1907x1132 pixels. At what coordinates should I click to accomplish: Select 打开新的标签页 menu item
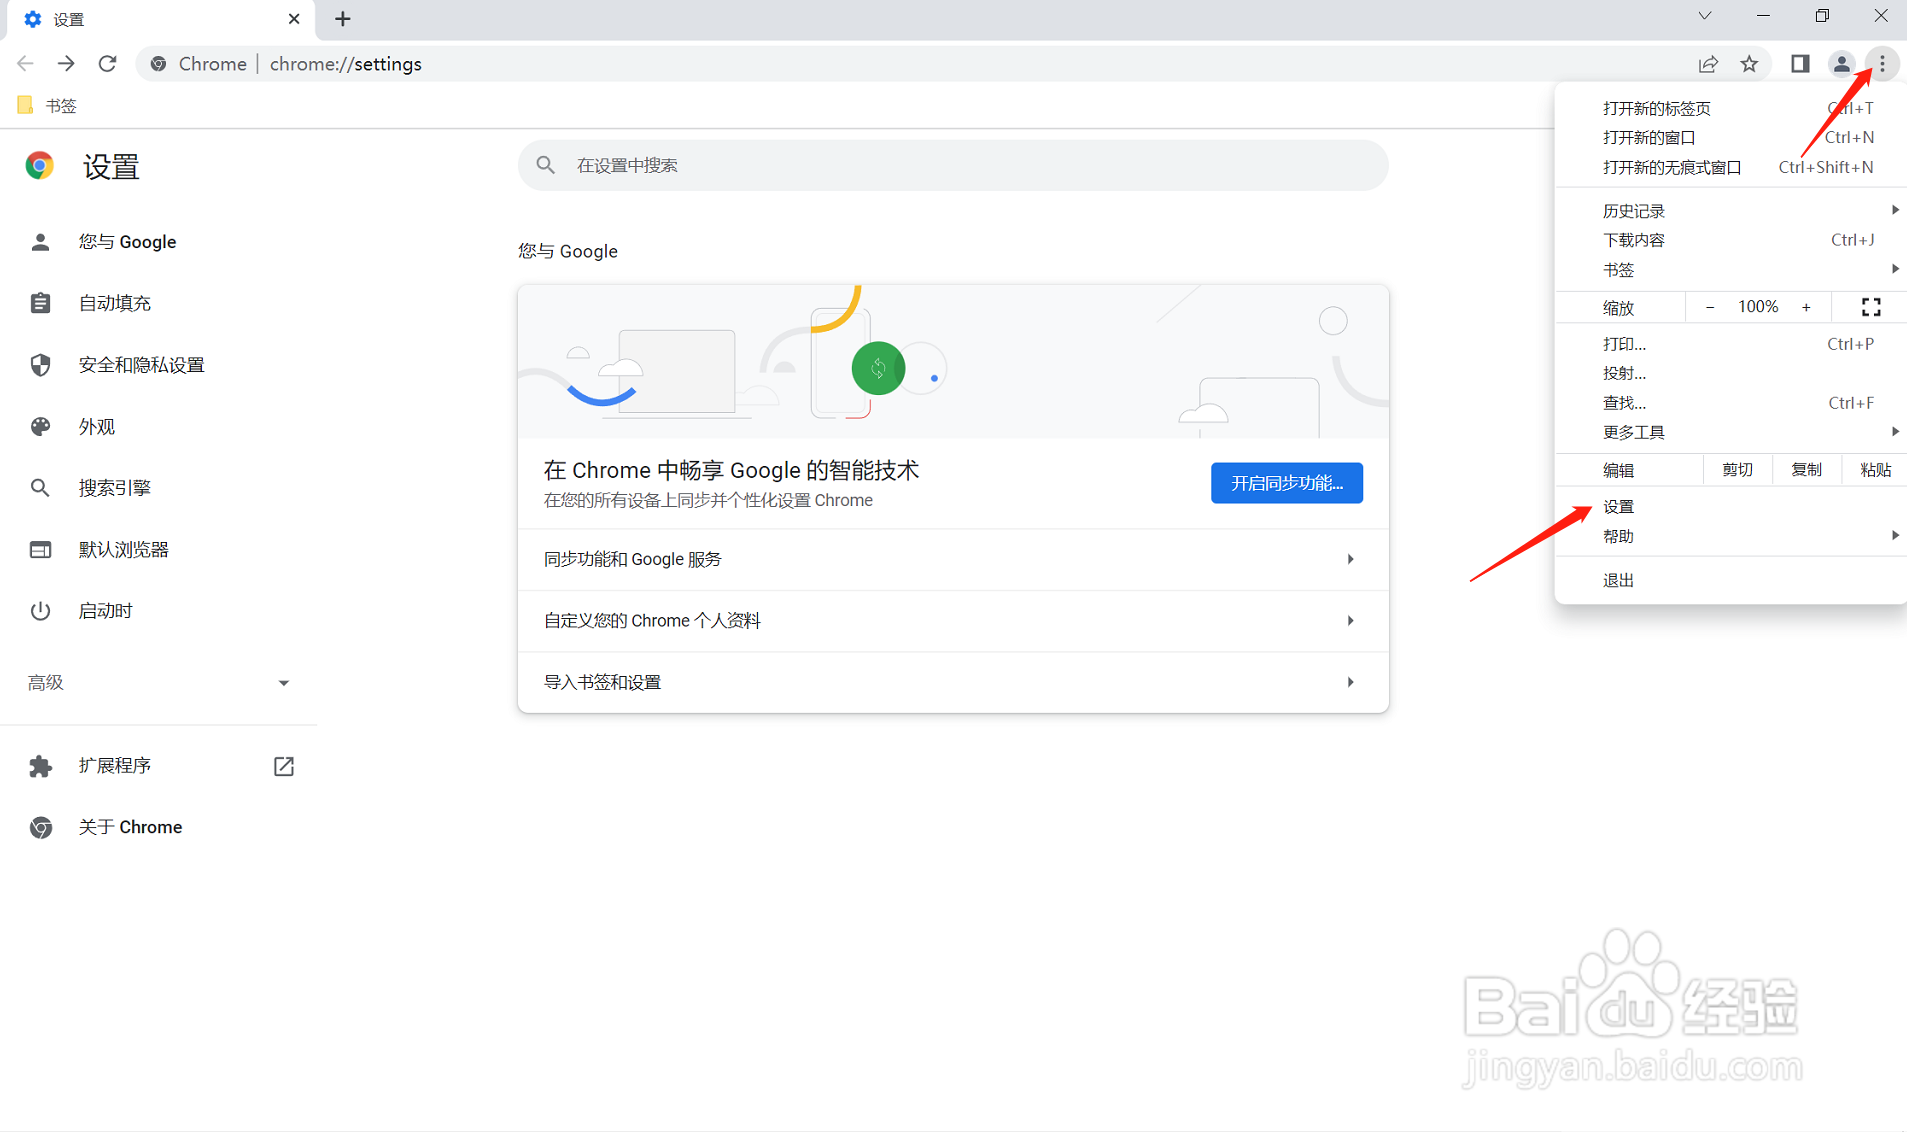click(x=1731, y=108)
